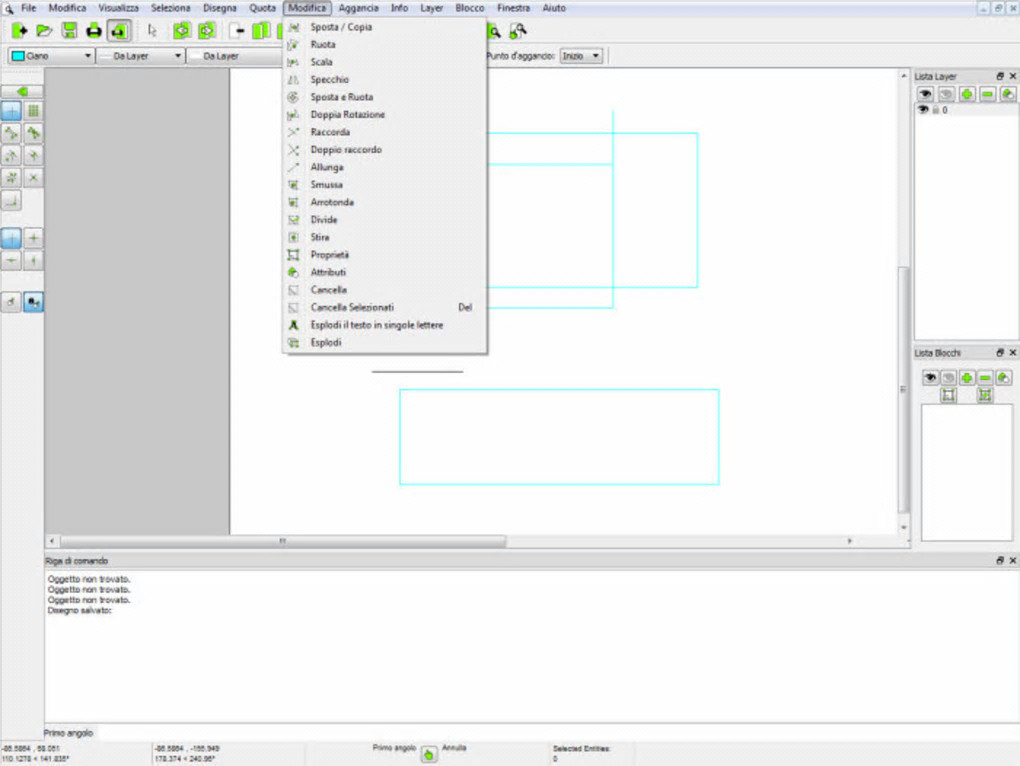
Task: Click the redo icon in toolbar
Action: [206, 31]
